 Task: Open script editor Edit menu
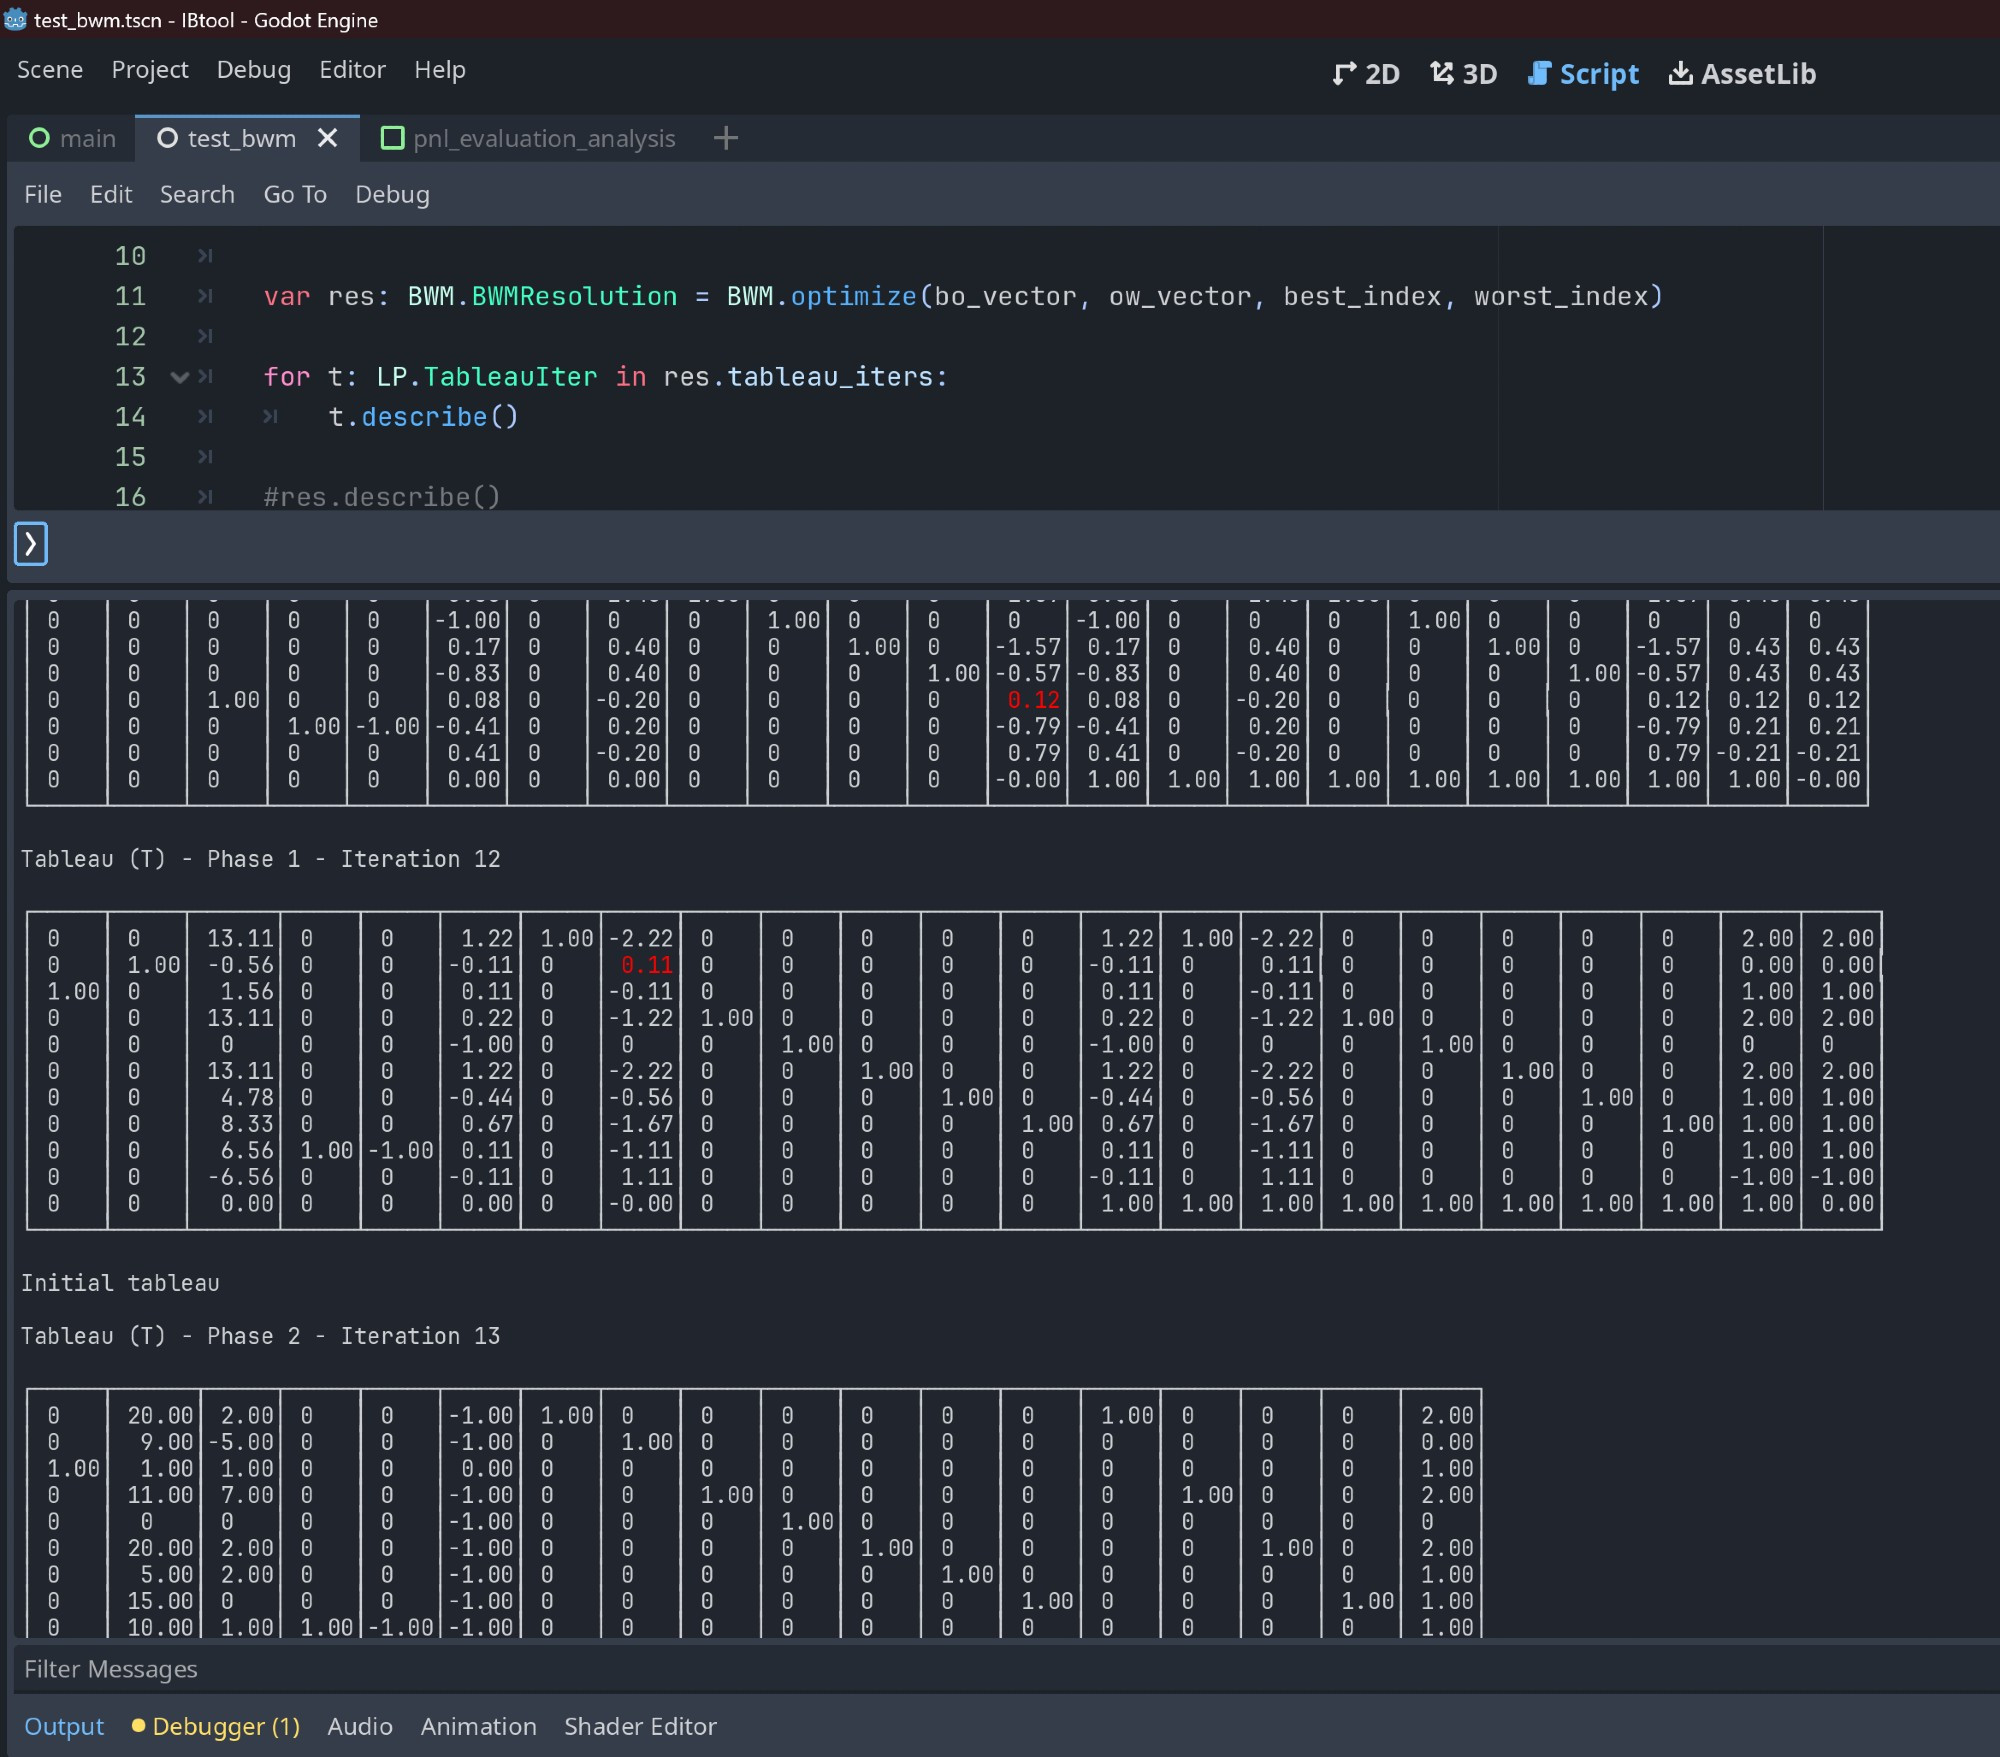click(x=111, y=195)
